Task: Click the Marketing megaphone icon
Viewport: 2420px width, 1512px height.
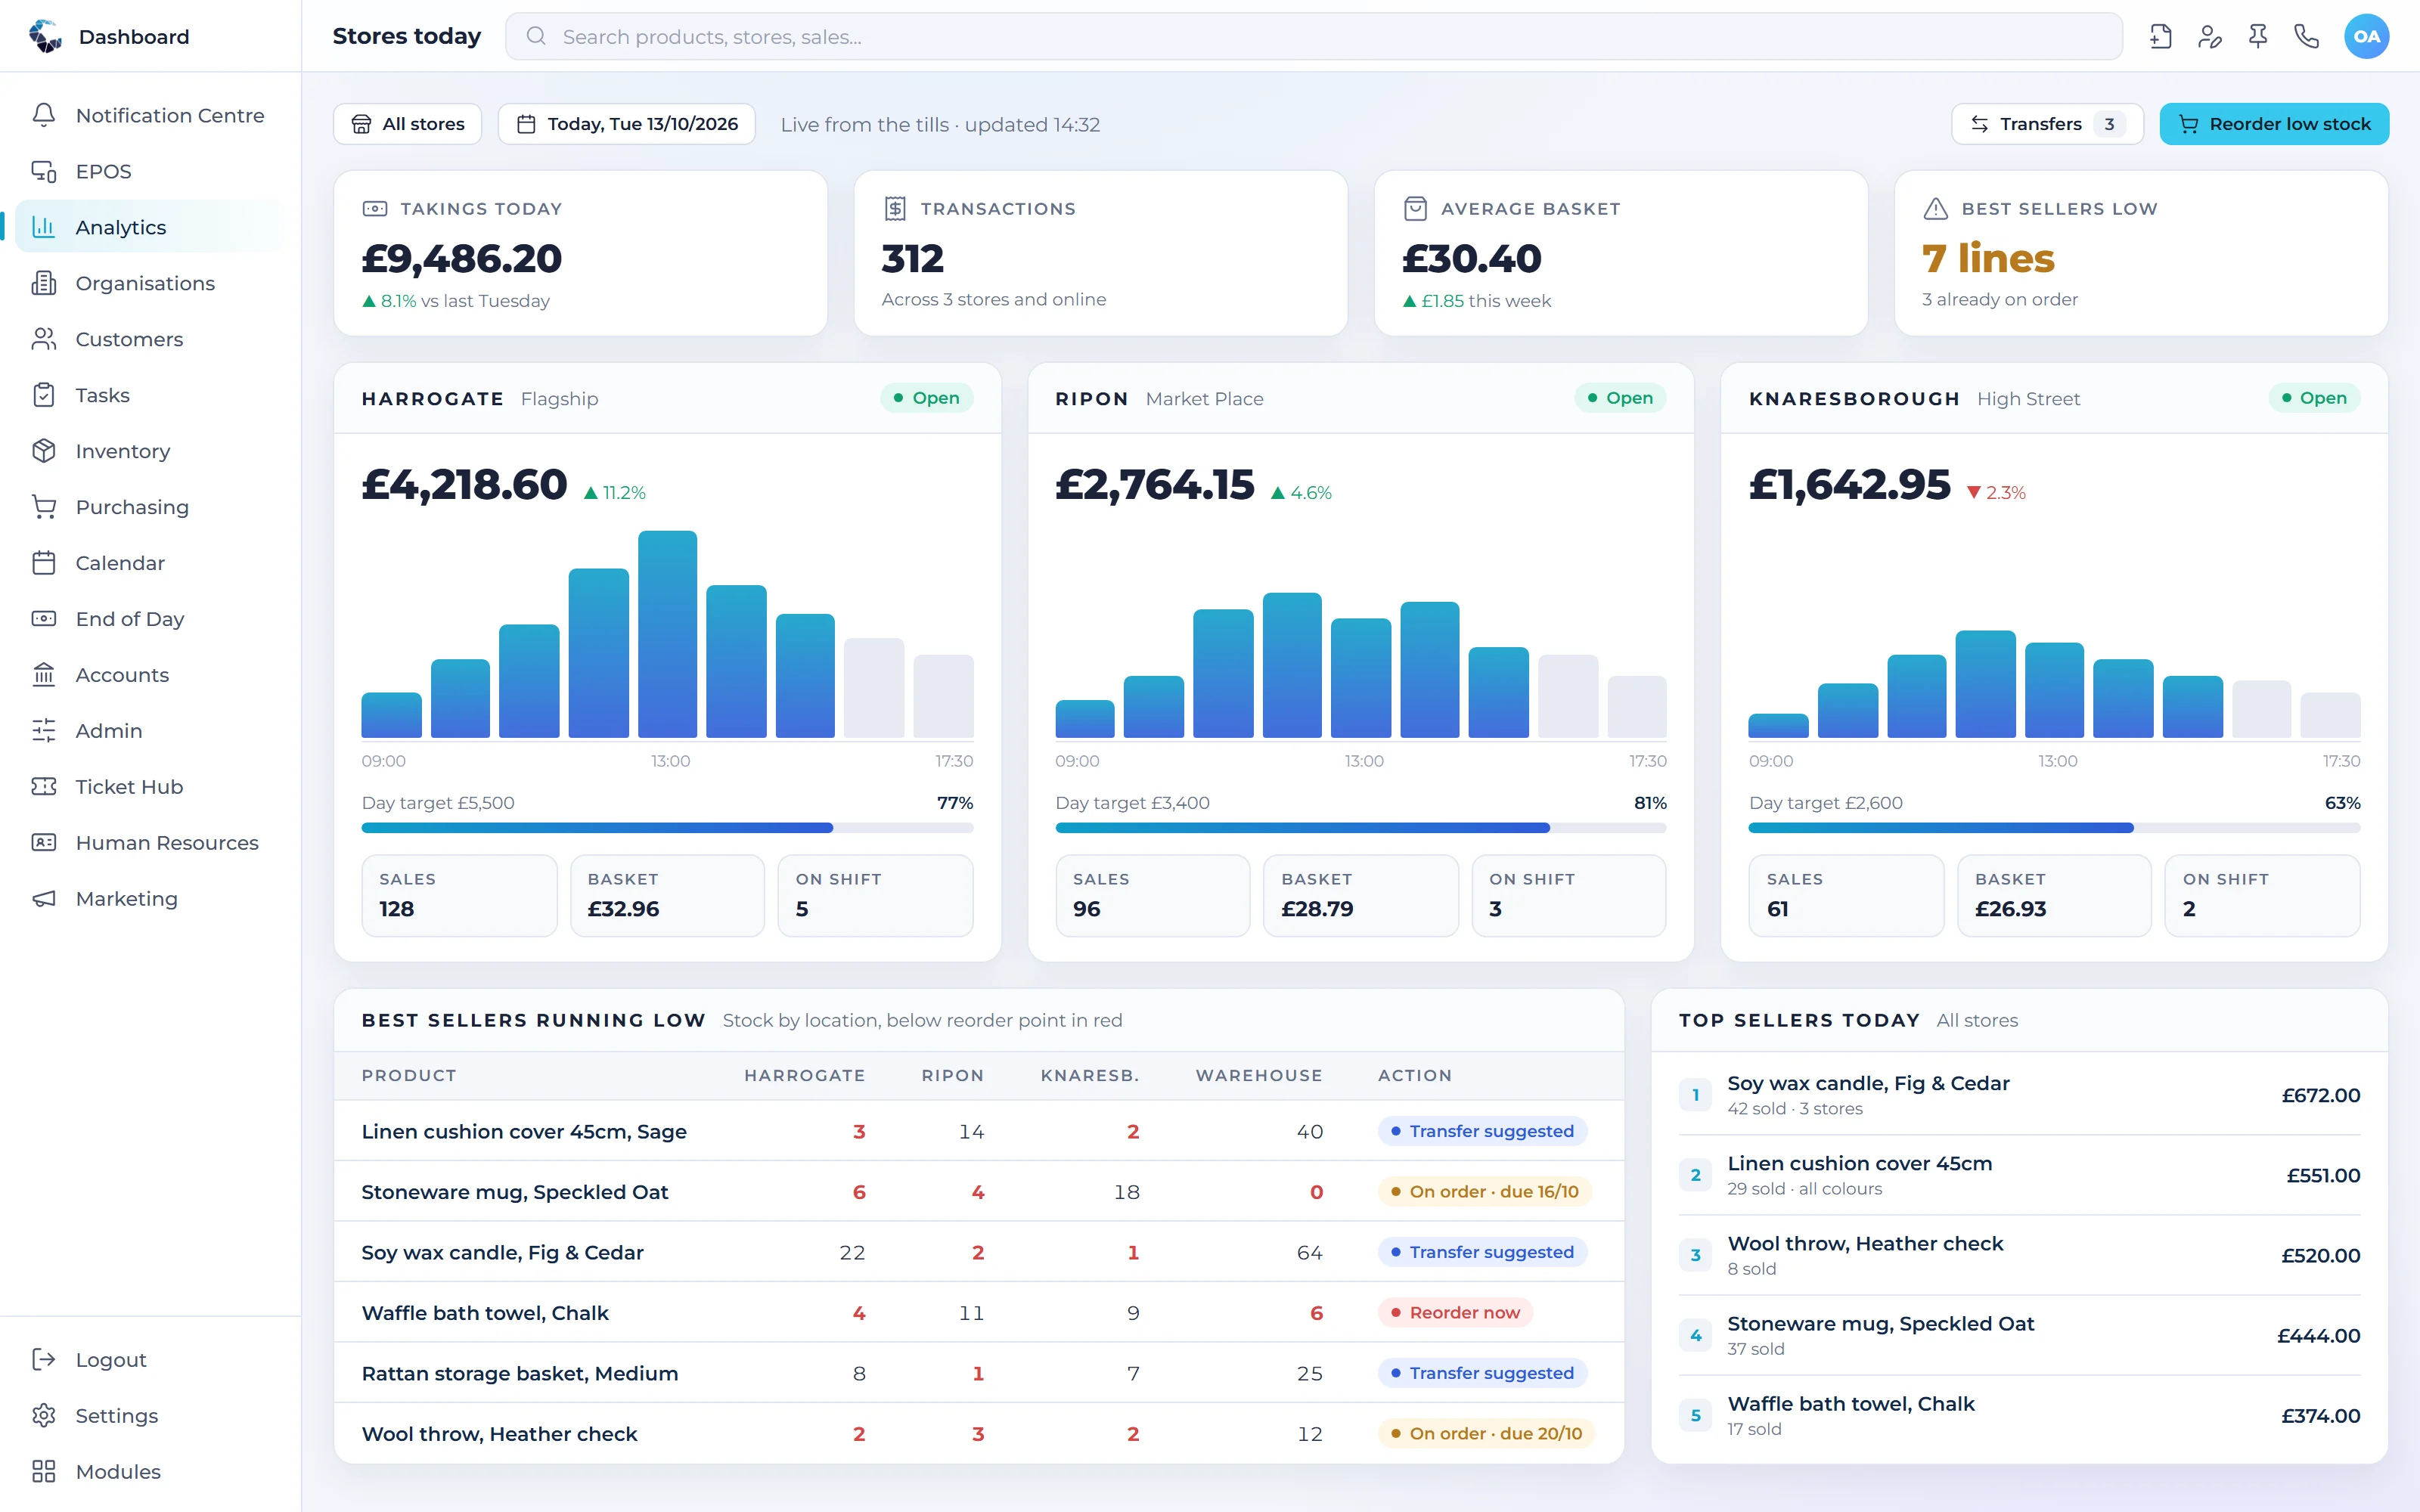Action: tap(44, 899)
